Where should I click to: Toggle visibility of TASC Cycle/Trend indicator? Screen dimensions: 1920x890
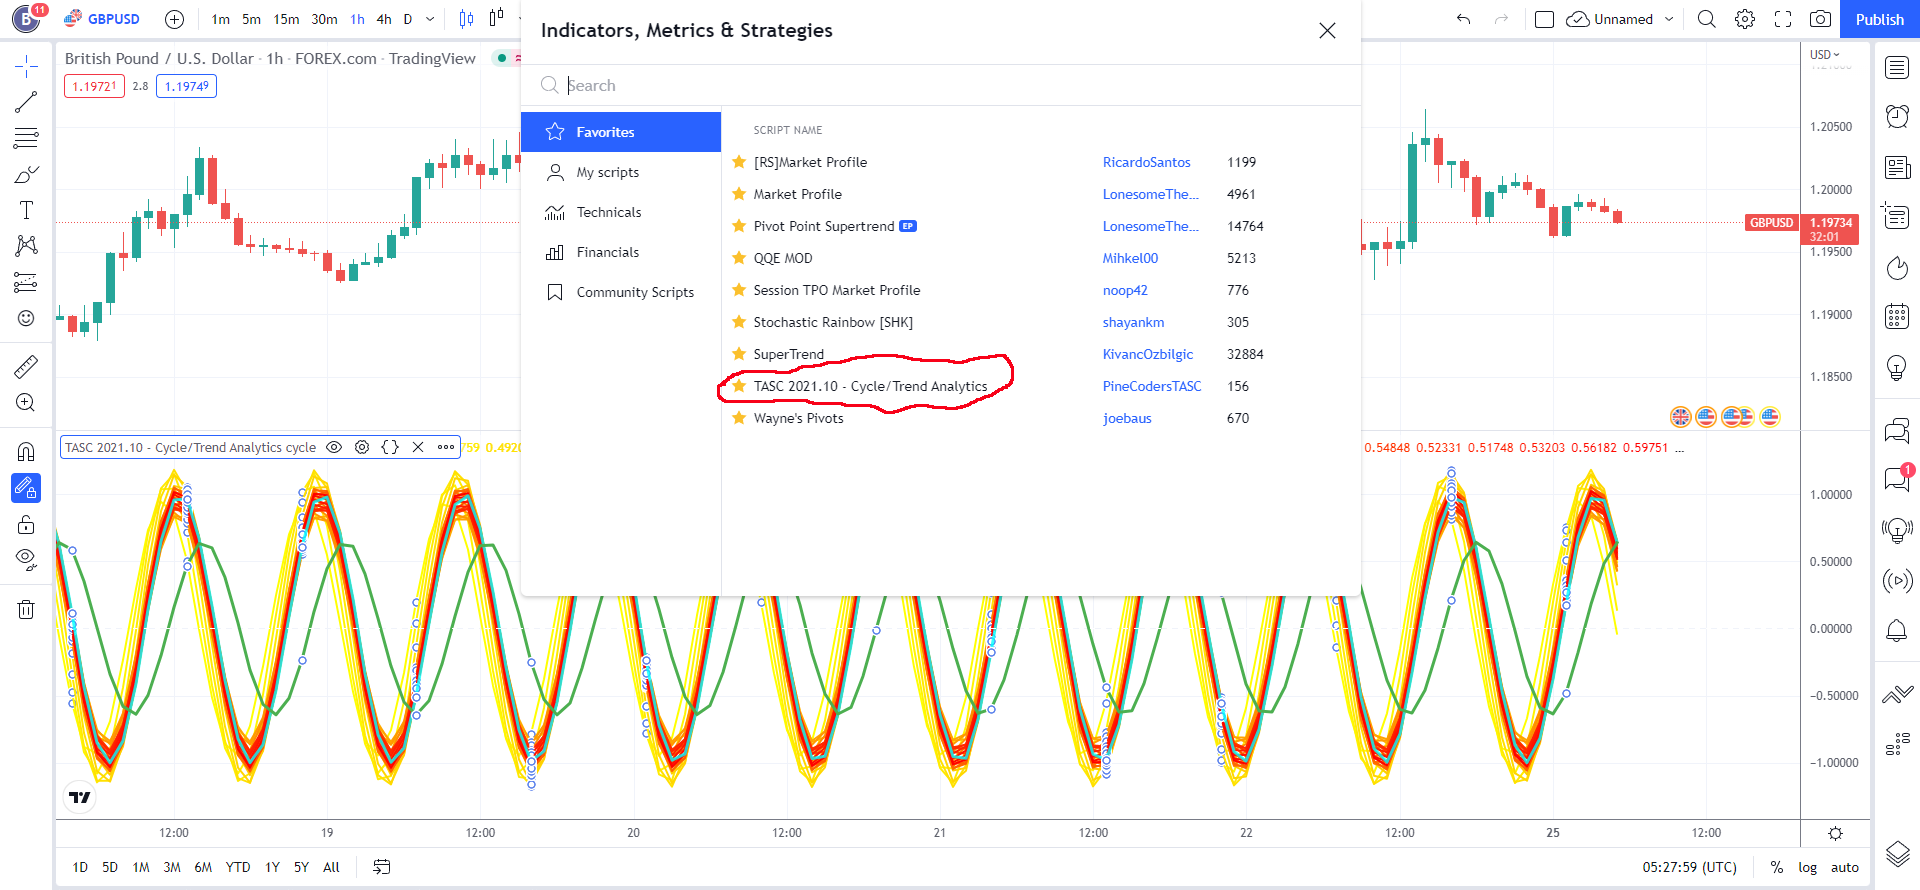pyautogui.click(x=334, y=447)
